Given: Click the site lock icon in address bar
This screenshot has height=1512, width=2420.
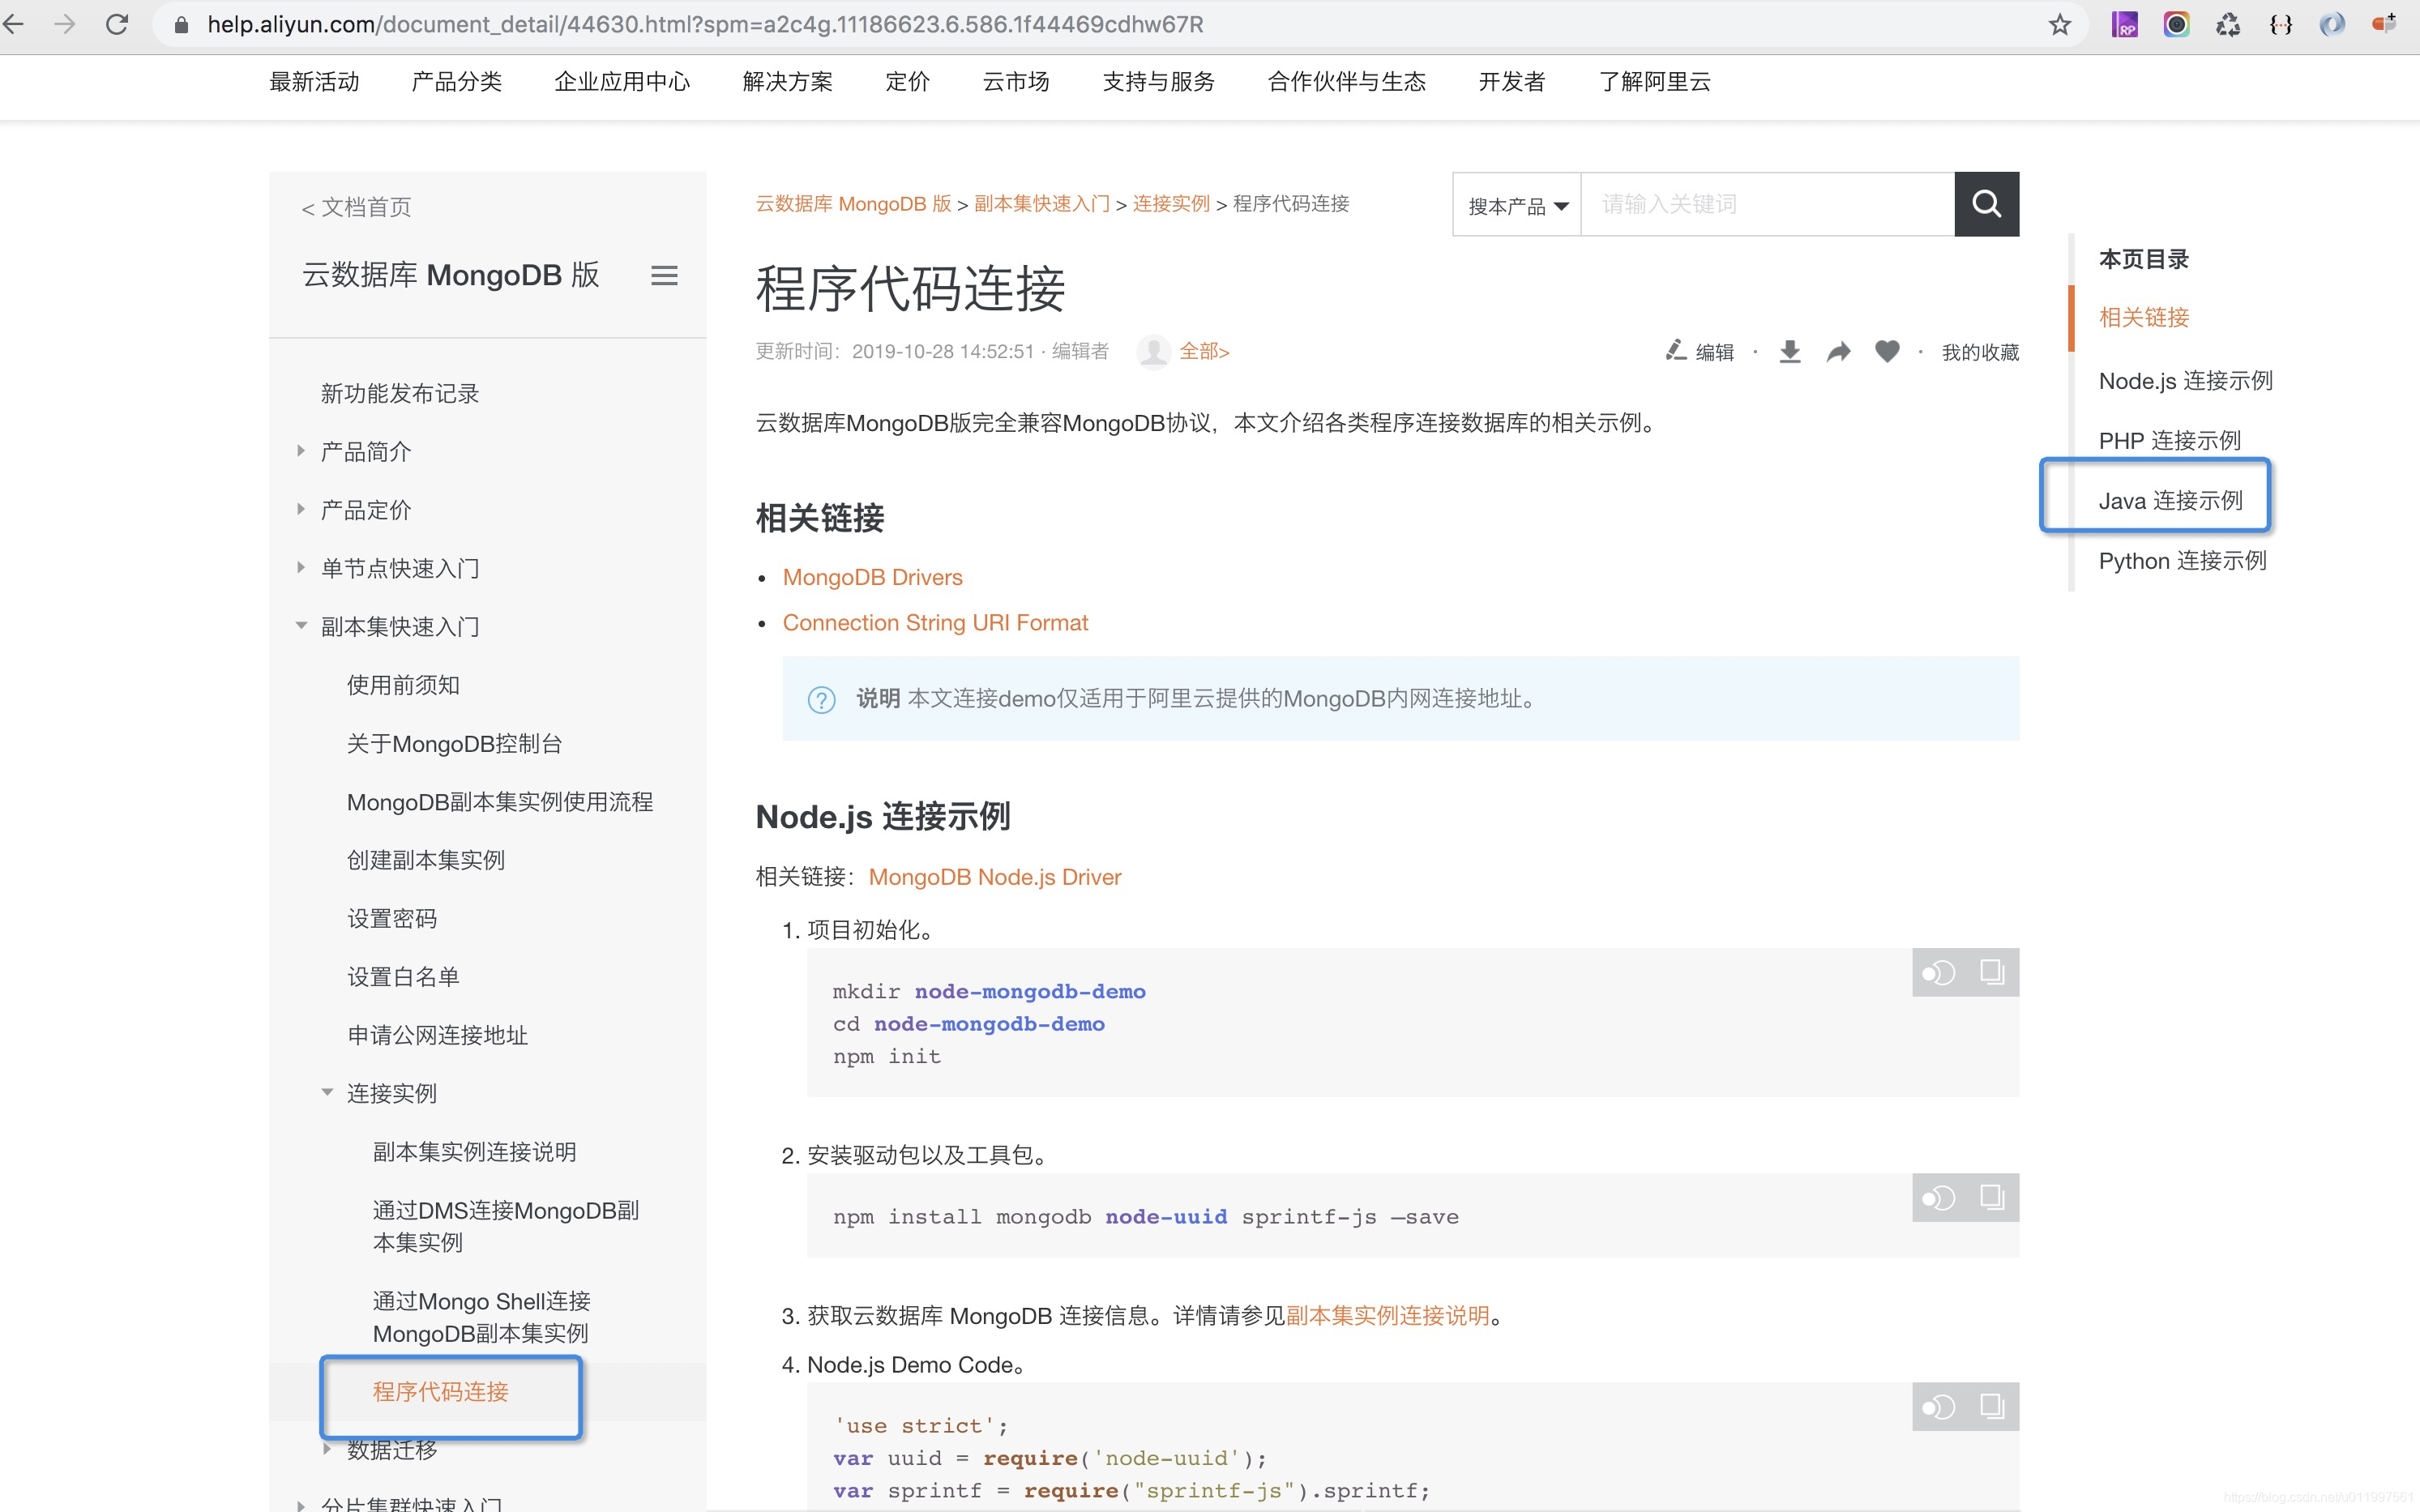Looking at the screenshot, I should pos(181,24).
